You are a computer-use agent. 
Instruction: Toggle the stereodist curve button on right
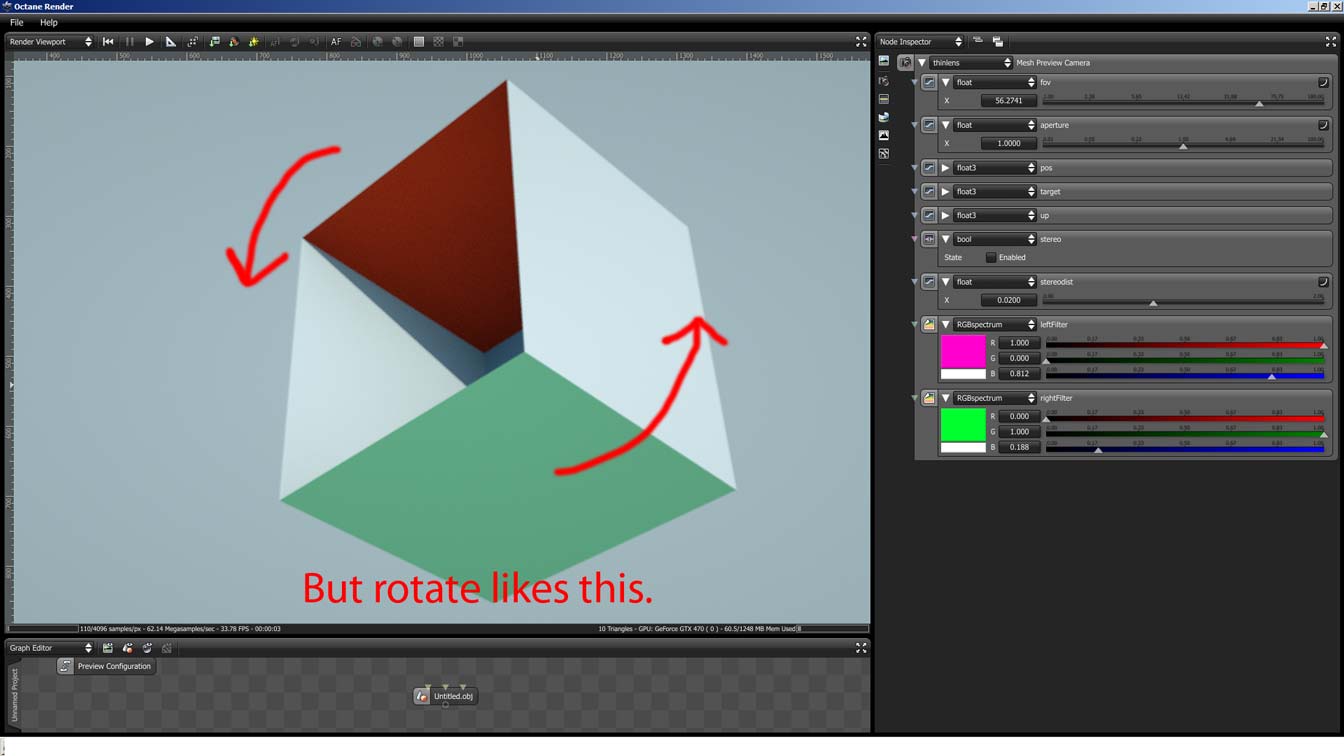tap(1323, 282)
